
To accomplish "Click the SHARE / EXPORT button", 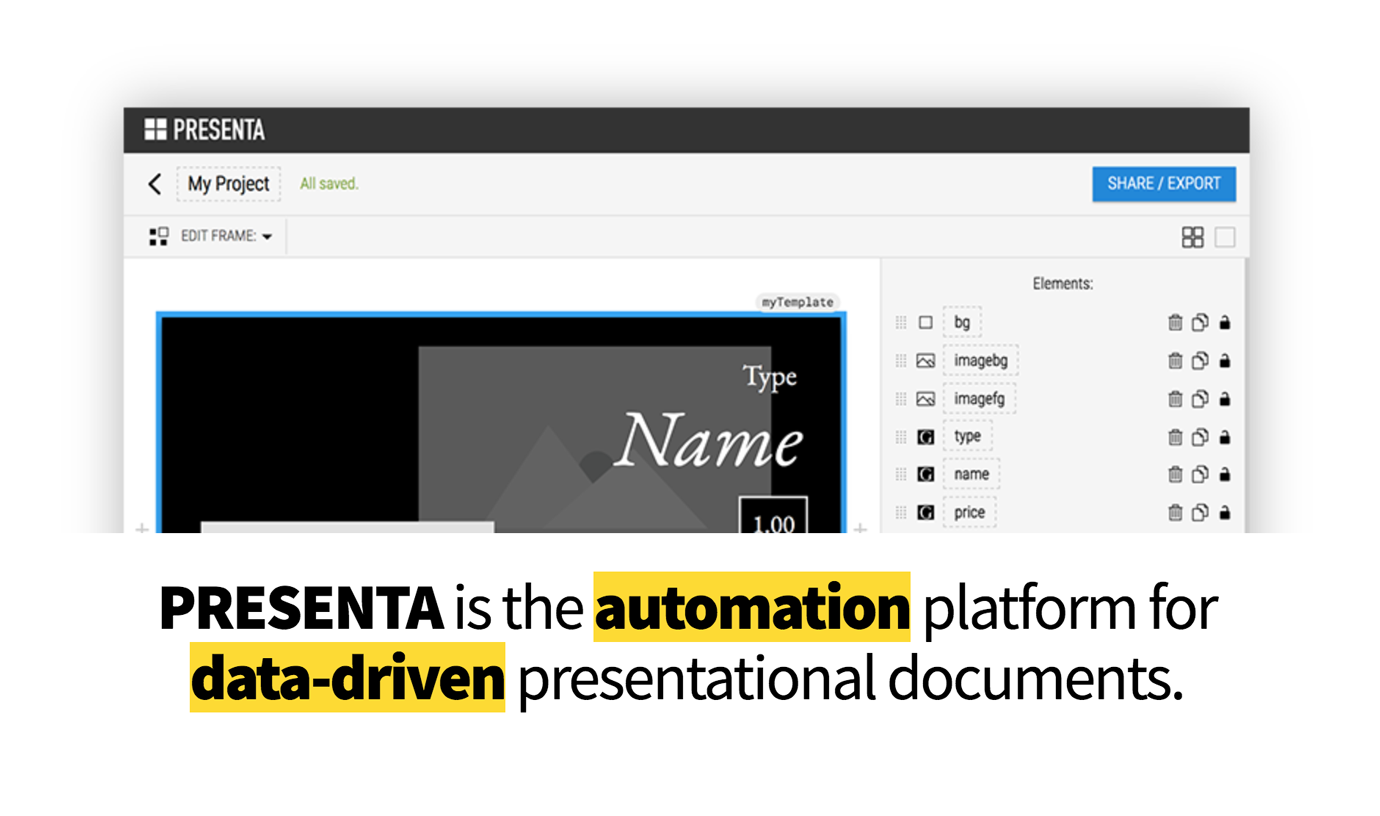I will (x=1164, y=184).
